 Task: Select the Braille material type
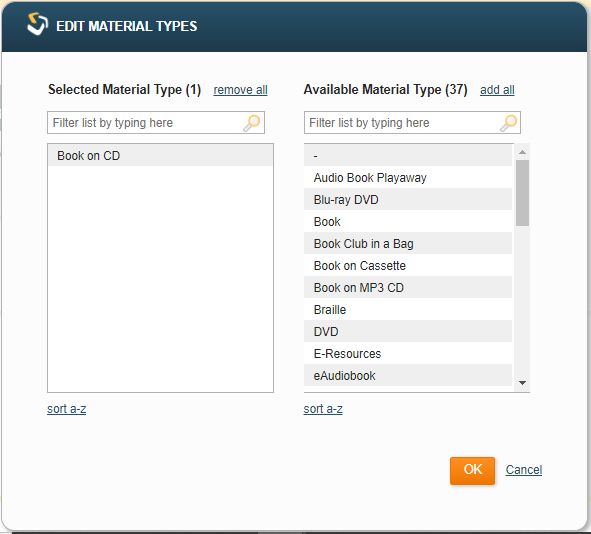click(408, 309)
